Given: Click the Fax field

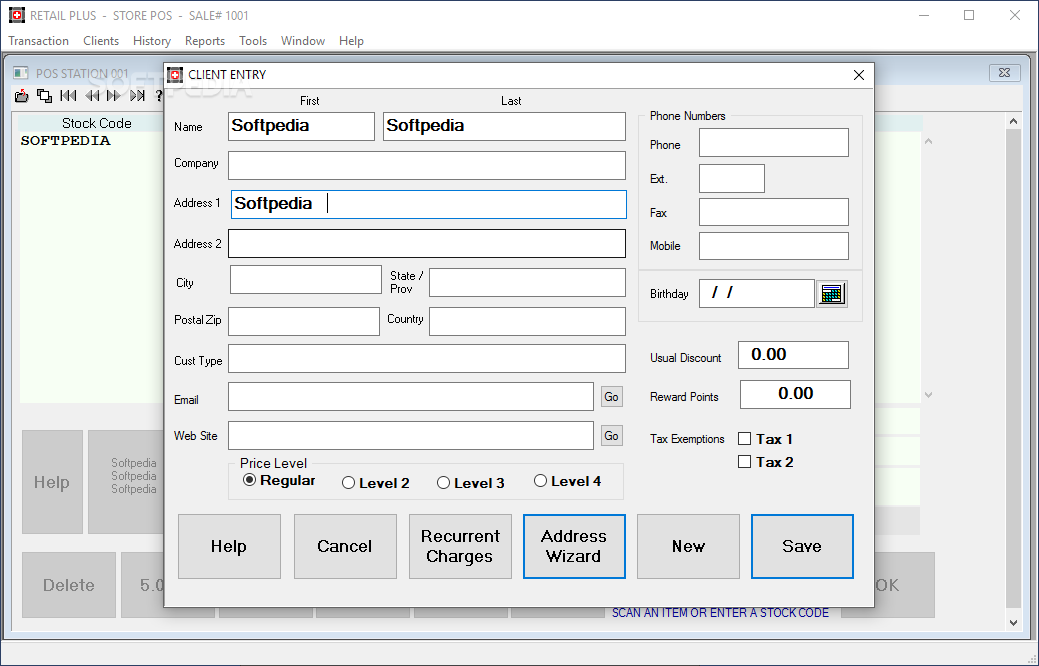Looking at the screenshot, I should 774,212.
